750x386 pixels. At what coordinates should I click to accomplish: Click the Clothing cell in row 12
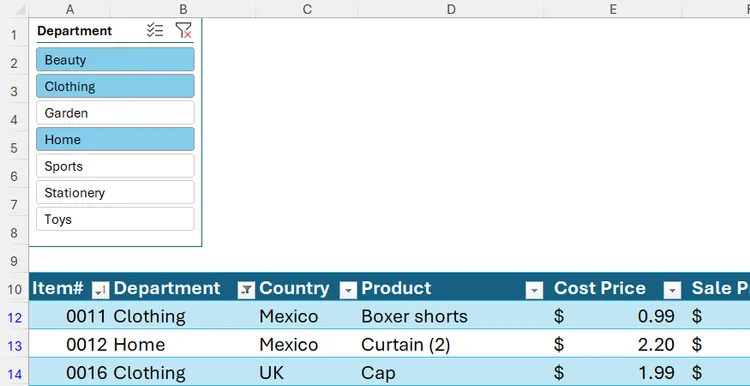tap(183, 316)
